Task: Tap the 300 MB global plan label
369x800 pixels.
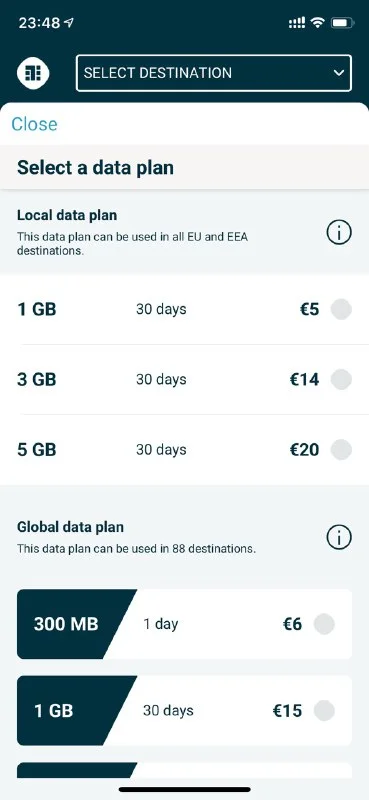Action: (x=66, y=624)
